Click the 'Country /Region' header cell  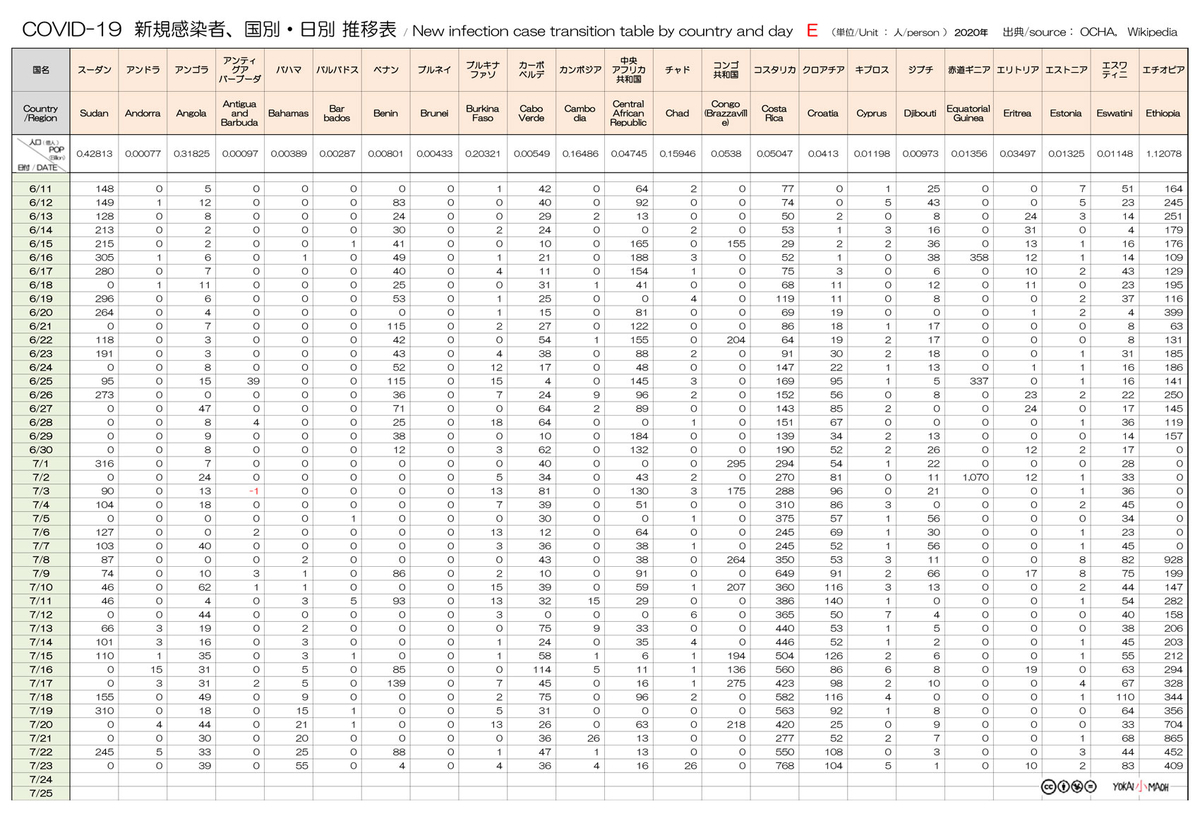point(41,113)
